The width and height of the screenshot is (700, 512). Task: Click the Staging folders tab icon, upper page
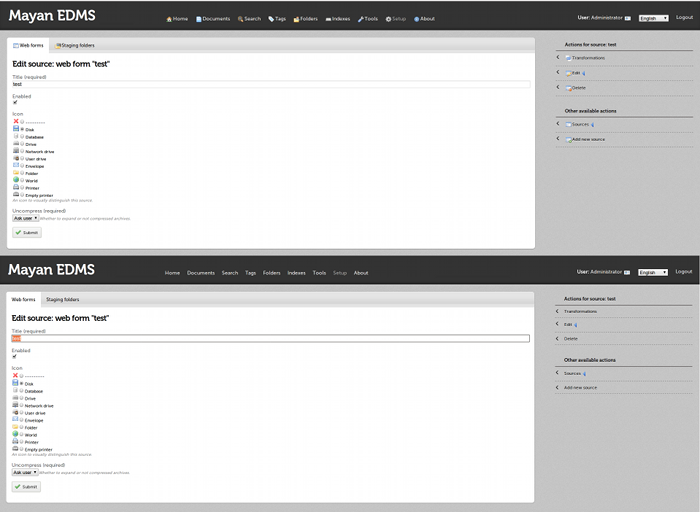pos(58,46)
